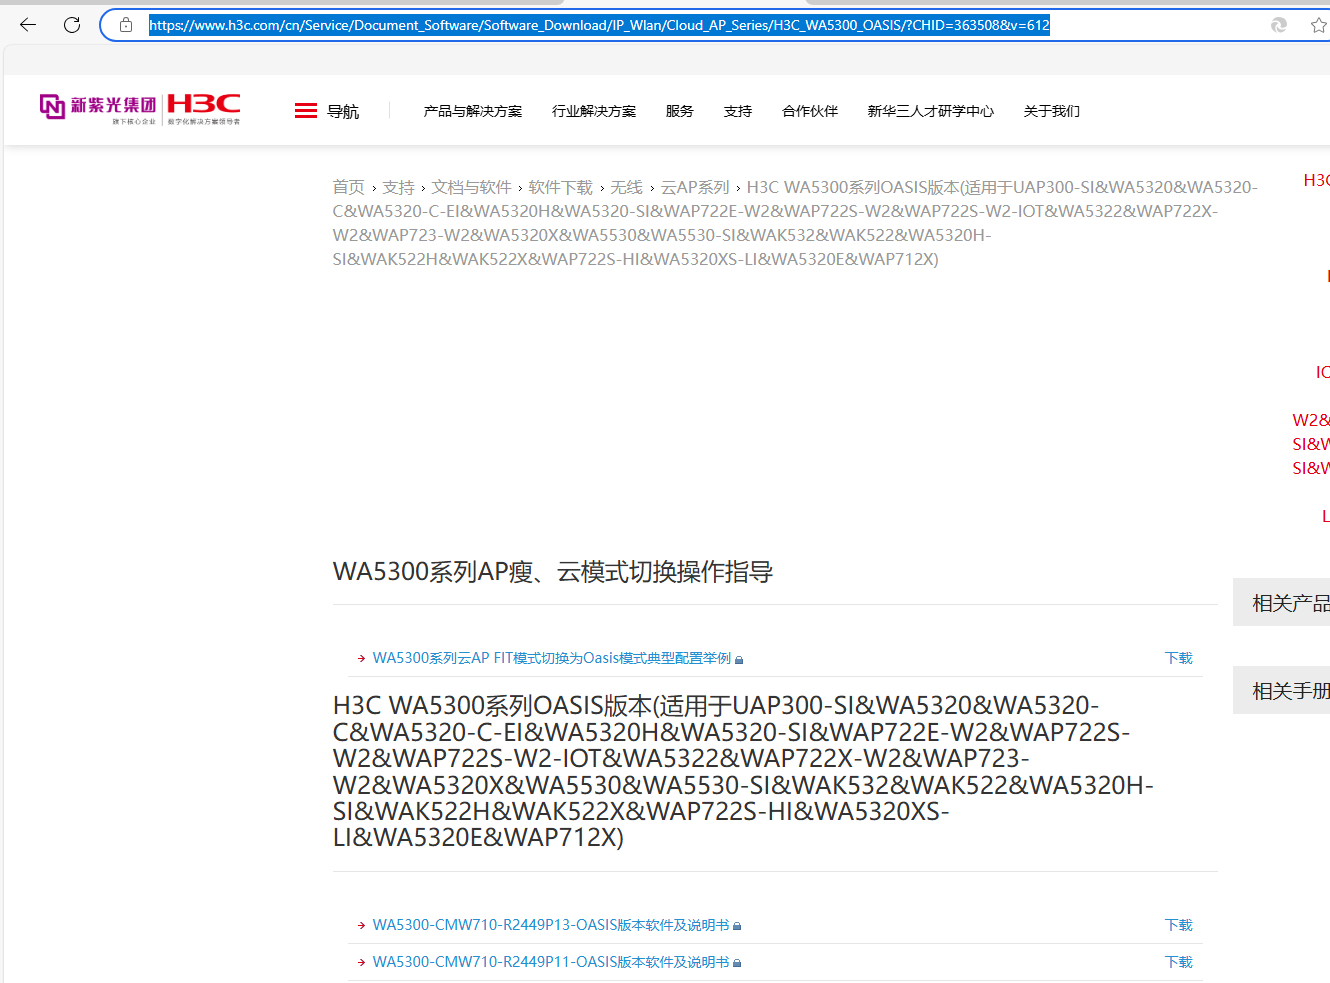Click 下载 in the R2449P11 row

(x=1179, y=962)
